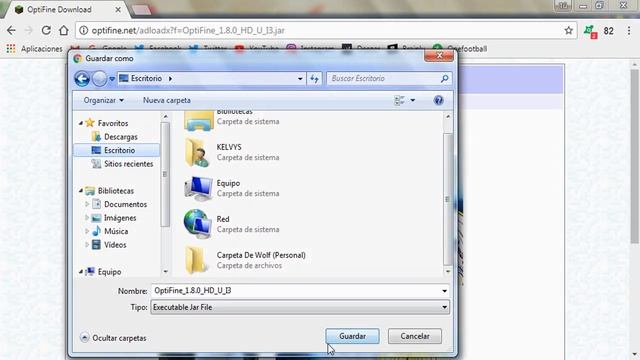The width and height of the screenshot is (640, 360).
Task: Click the site info icon in address bar
Action: click(83, 31)
